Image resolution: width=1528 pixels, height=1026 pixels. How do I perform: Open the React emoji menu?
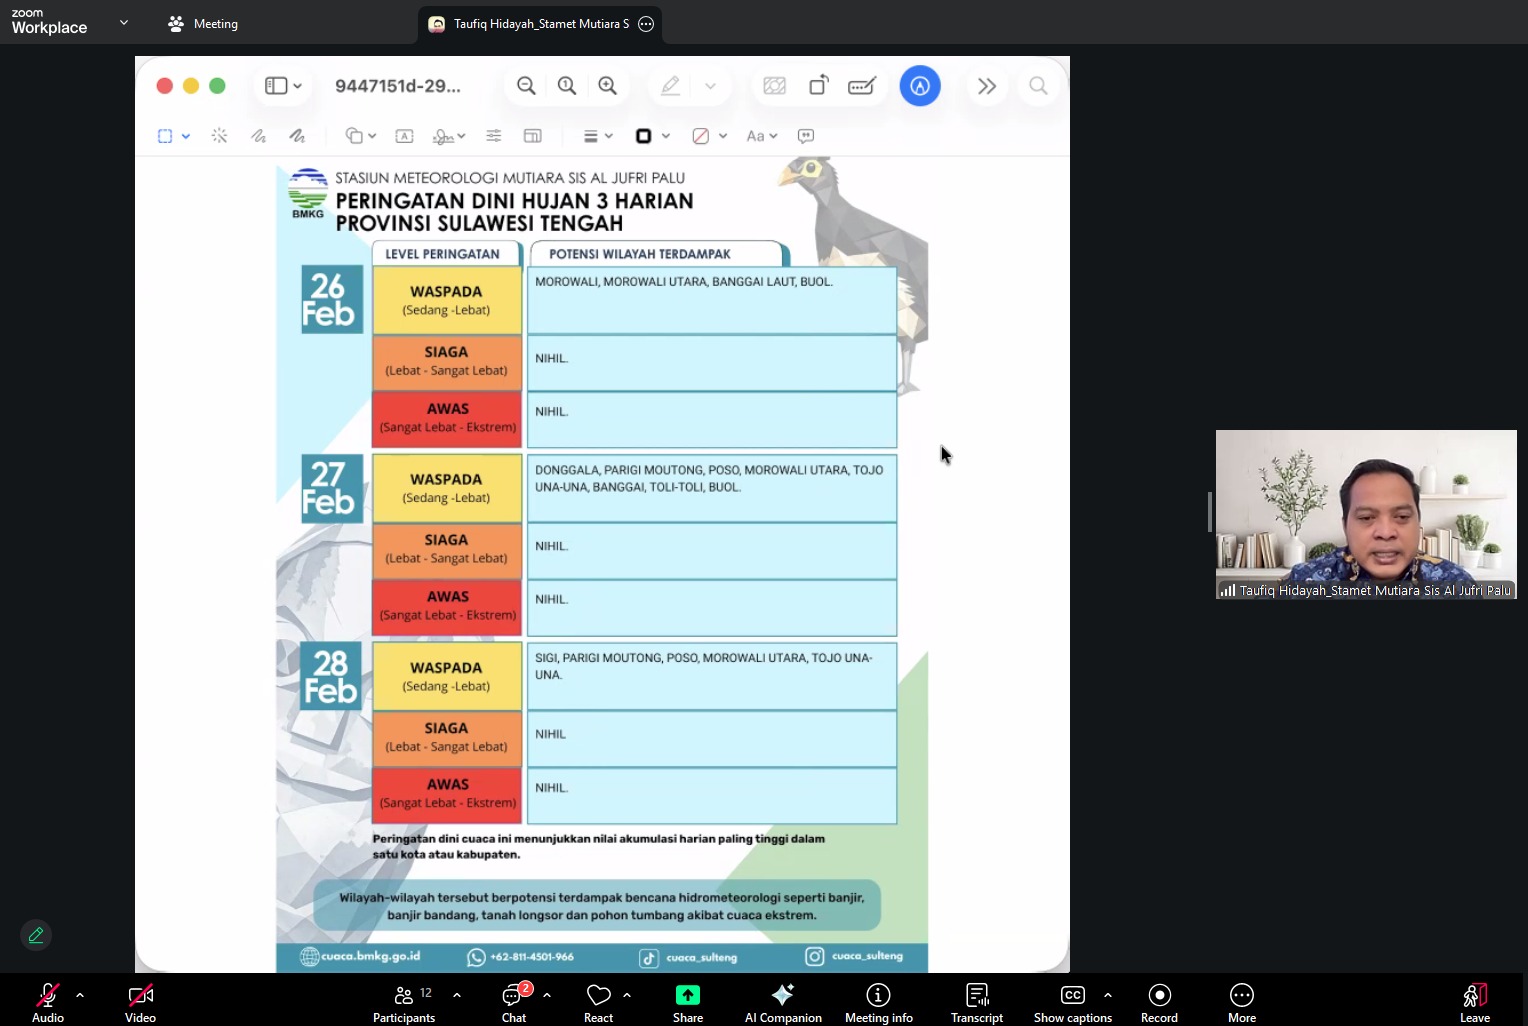tap(598, 1002)
